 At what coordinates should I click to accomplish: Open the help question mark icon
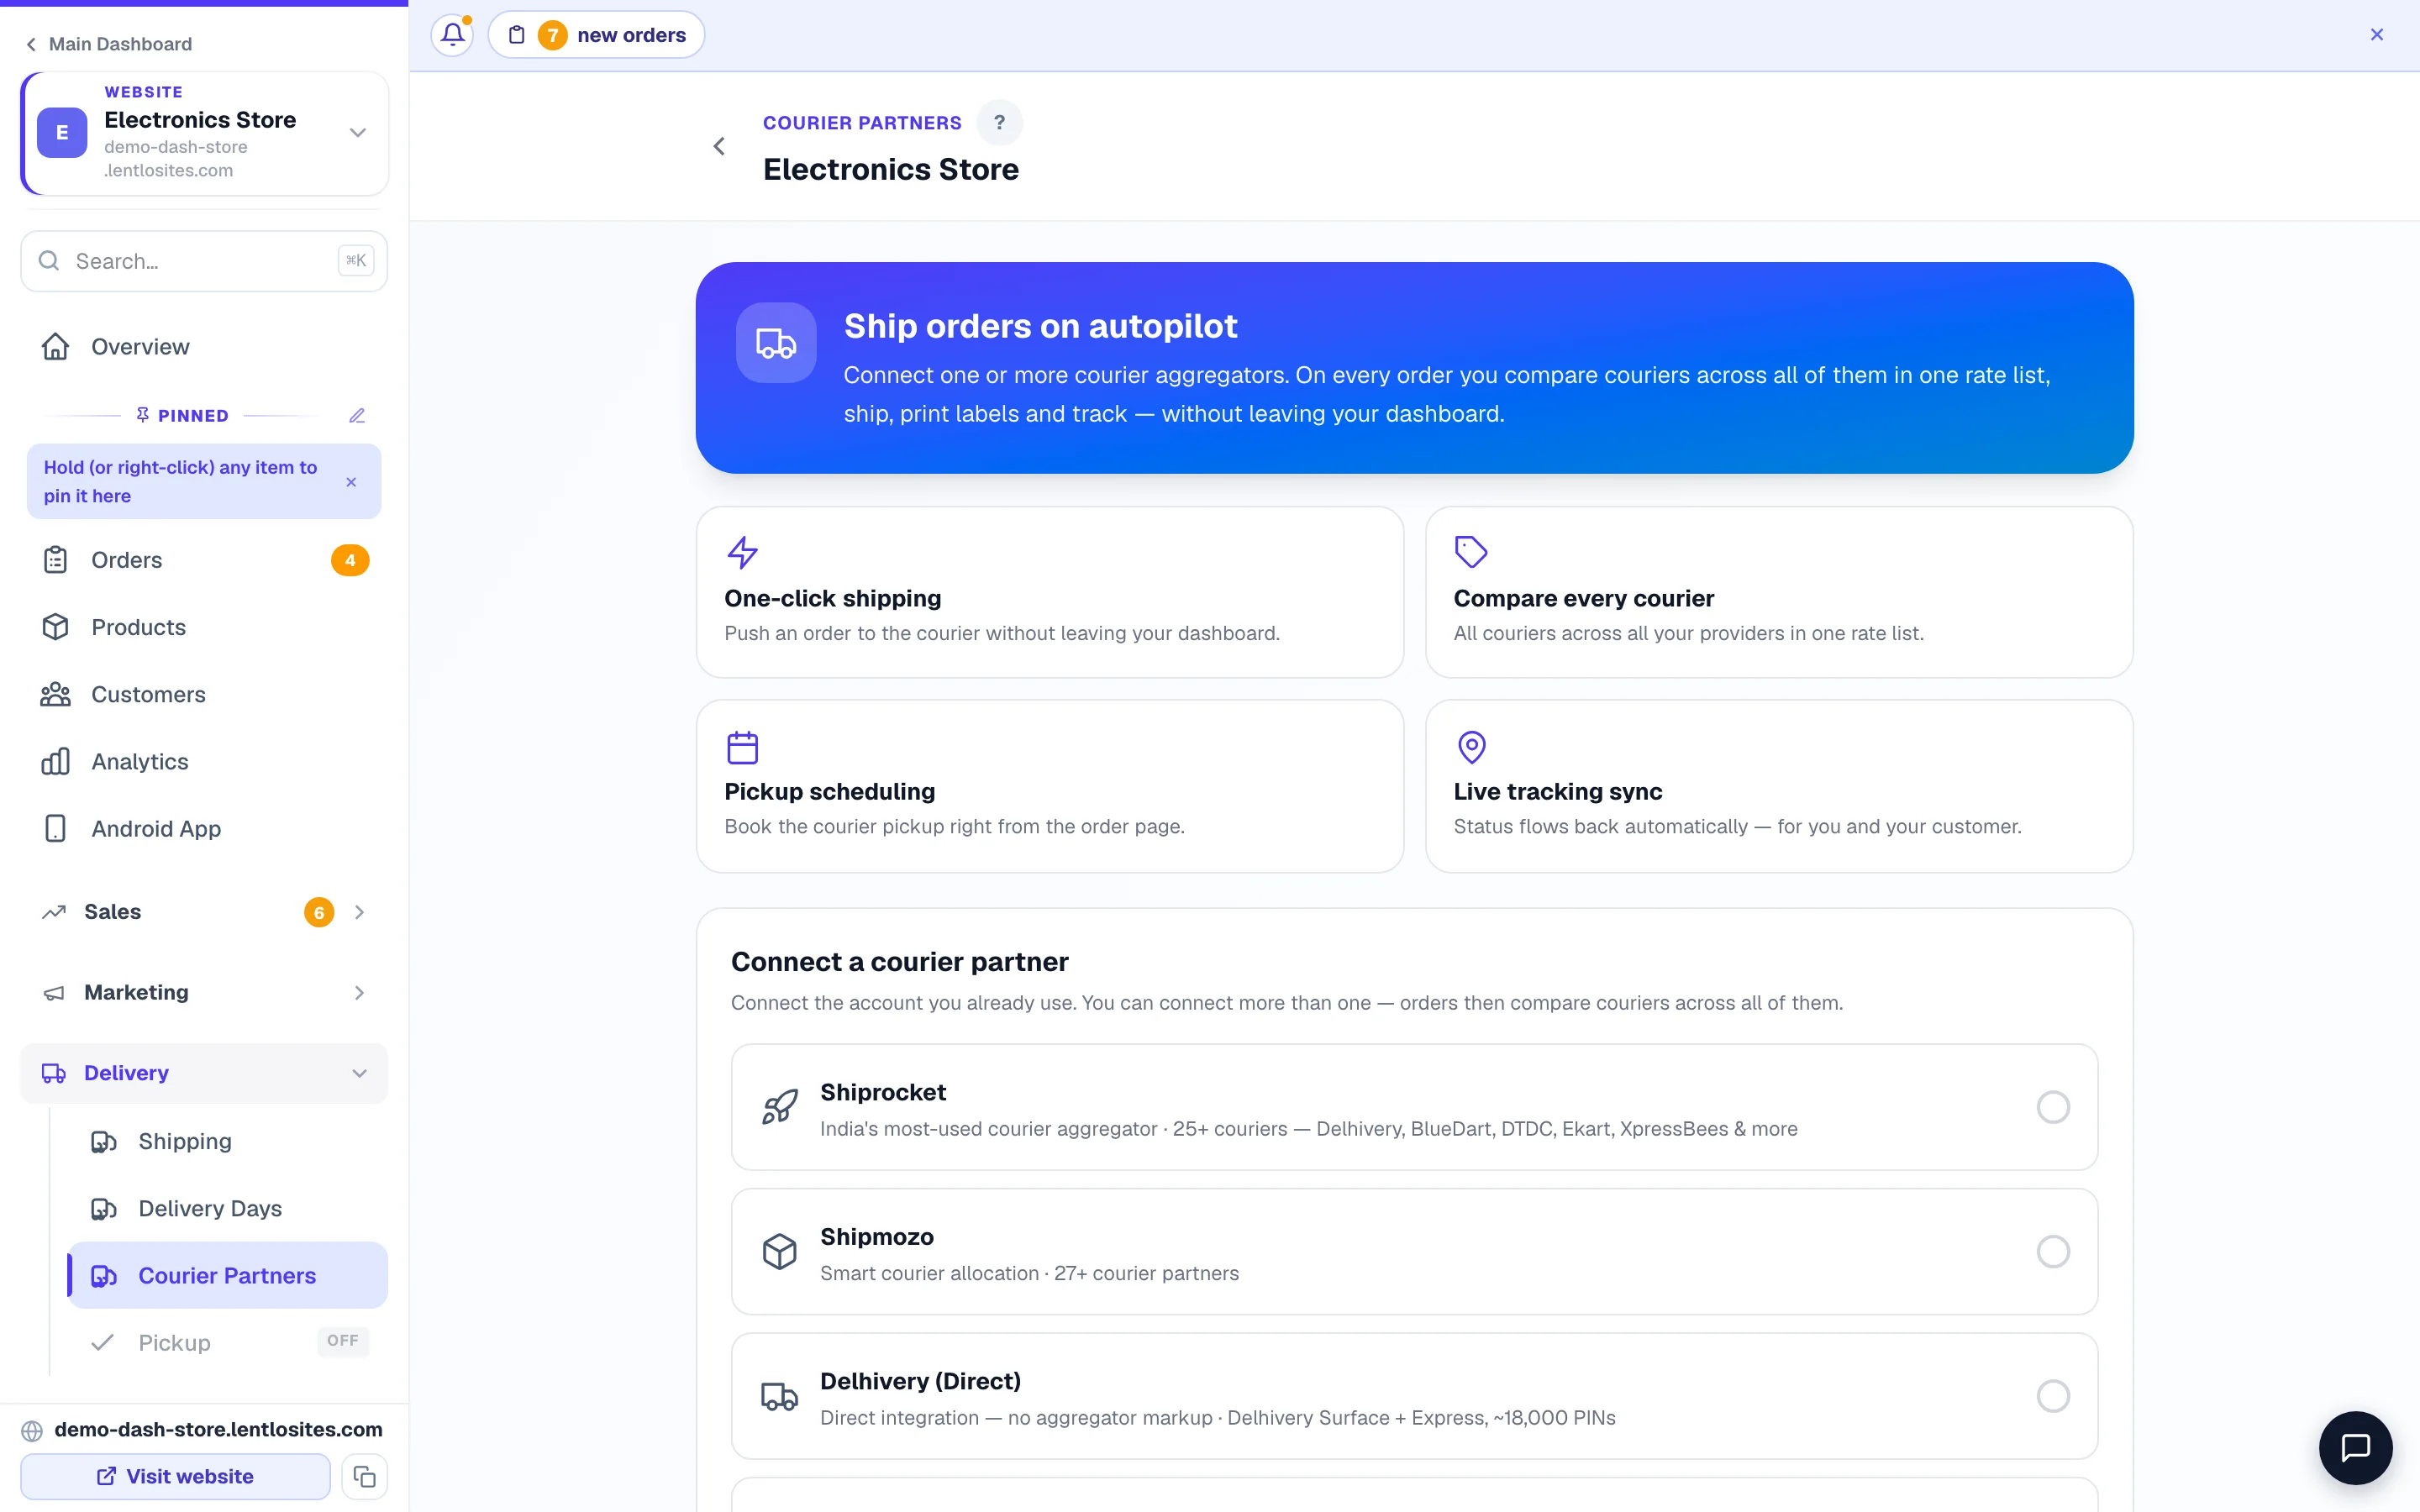pos(999,123)
